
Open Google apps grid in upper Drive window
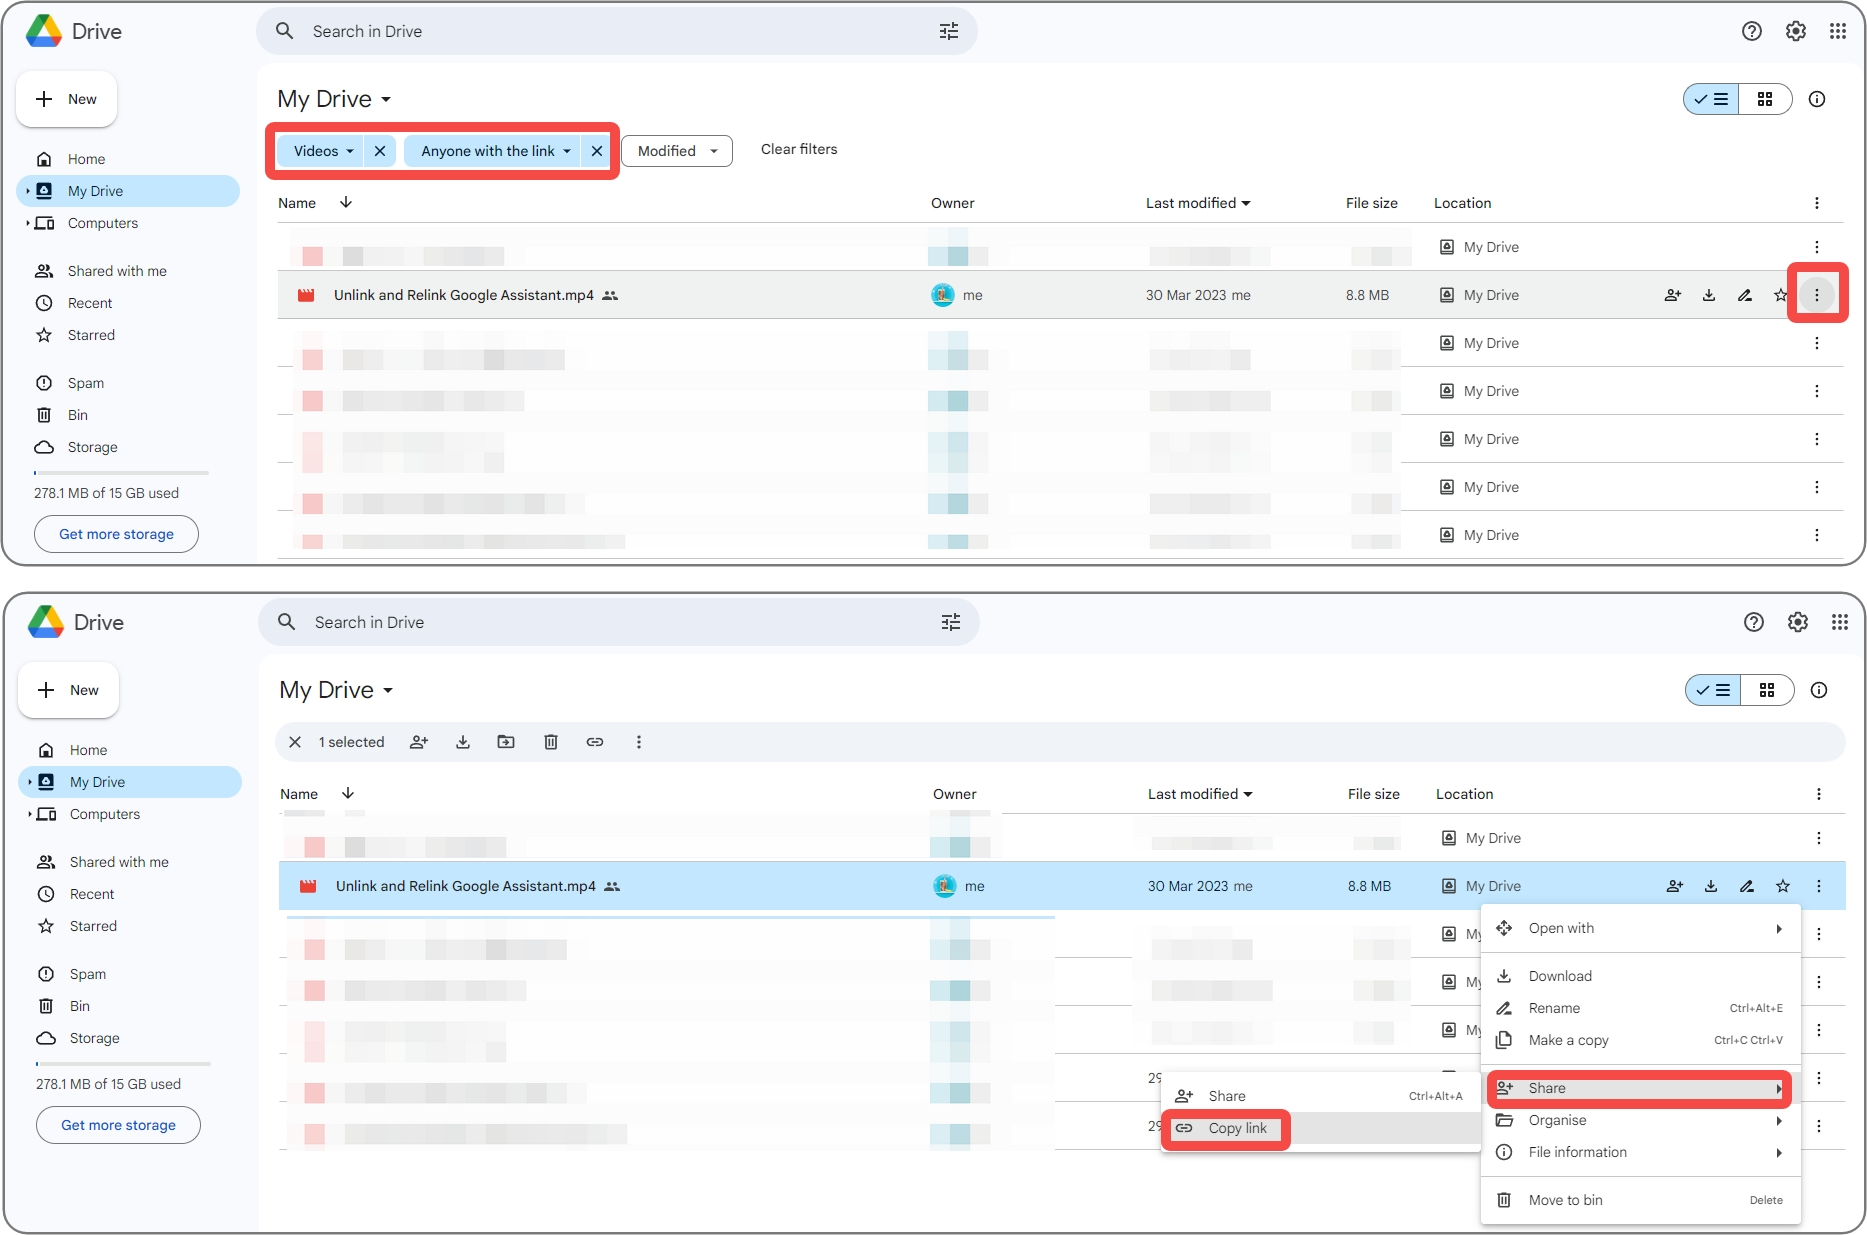click(1838, 31)
